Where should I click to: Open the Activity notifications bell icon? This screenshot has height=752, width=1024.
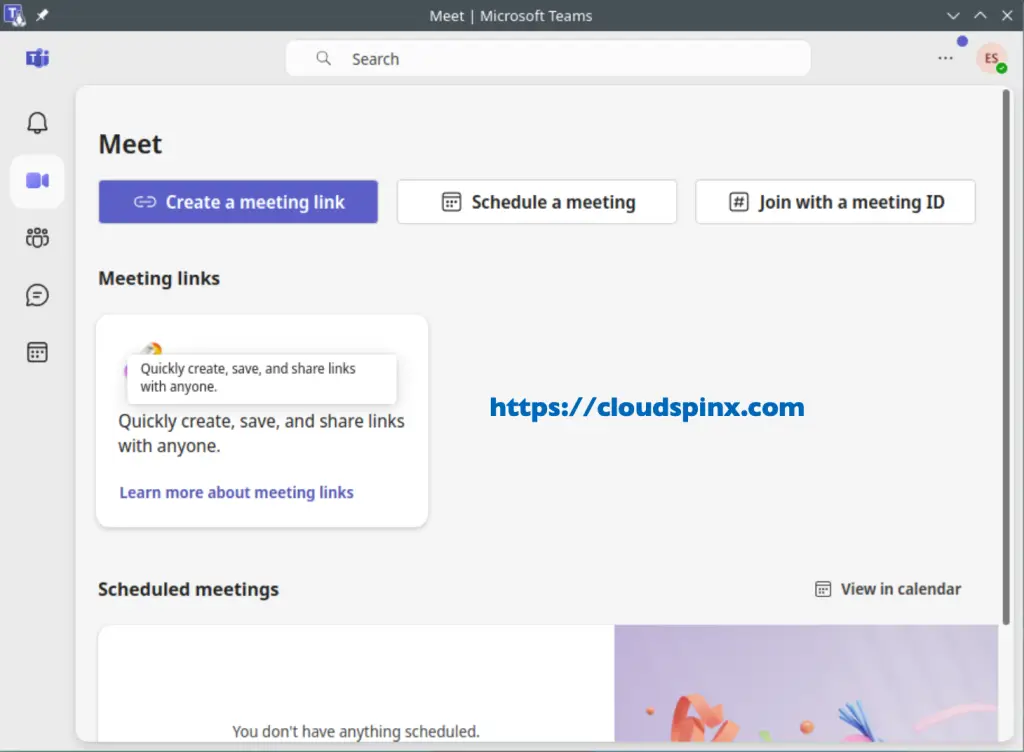[37, 122]
